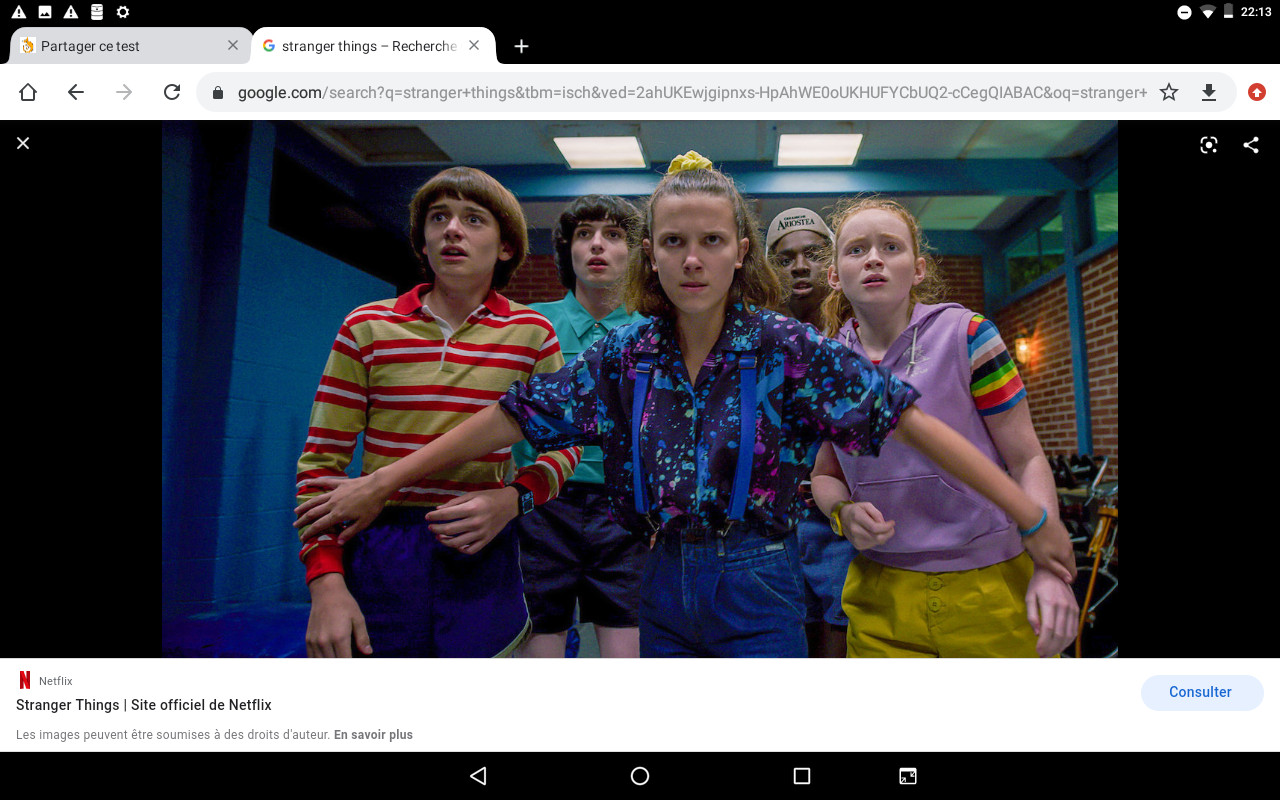1280x800 pixels.
Task: Navigate back with the back arrow
Action: tap(76, 92)
